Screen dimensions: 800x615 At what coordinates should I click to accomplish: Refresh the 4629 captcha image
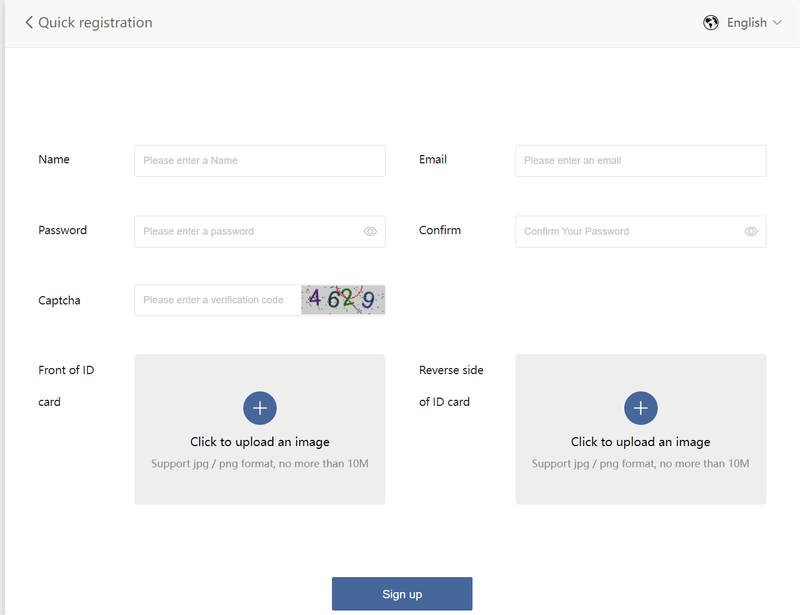(x=343, y=300)
